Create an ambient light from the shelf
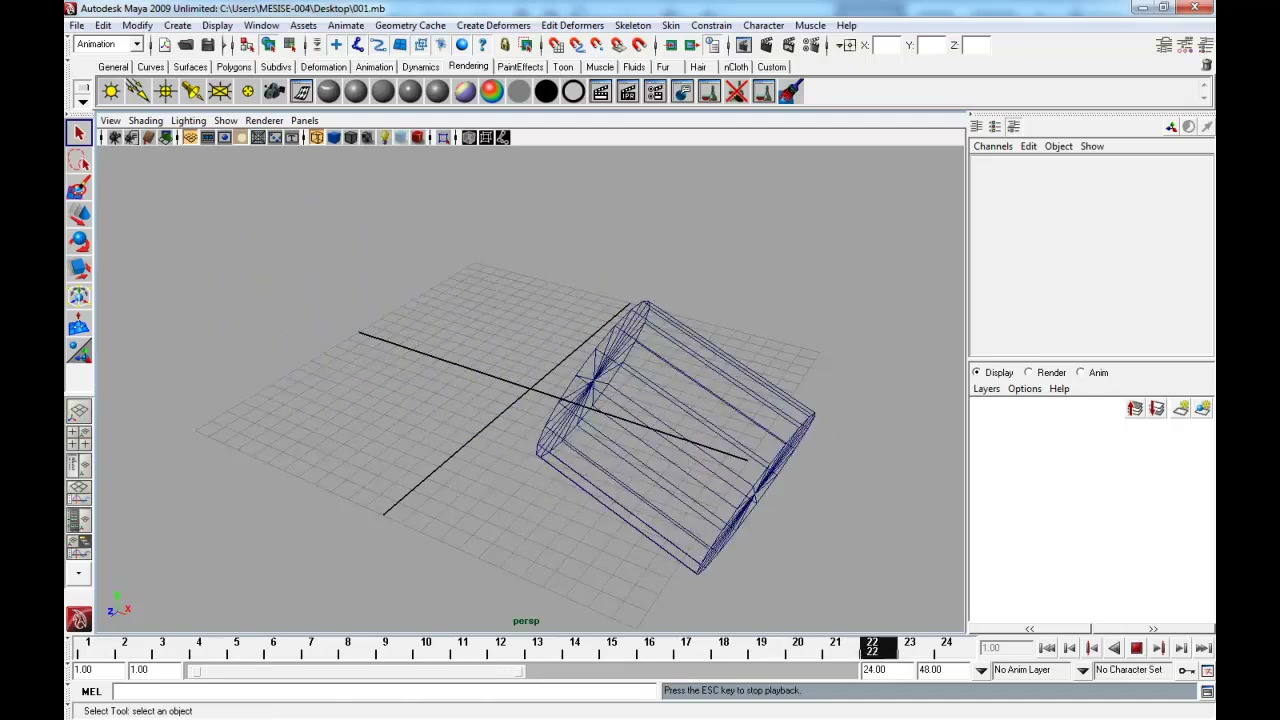Screen dimensions: 1280x720 click(x=111, y=92)
